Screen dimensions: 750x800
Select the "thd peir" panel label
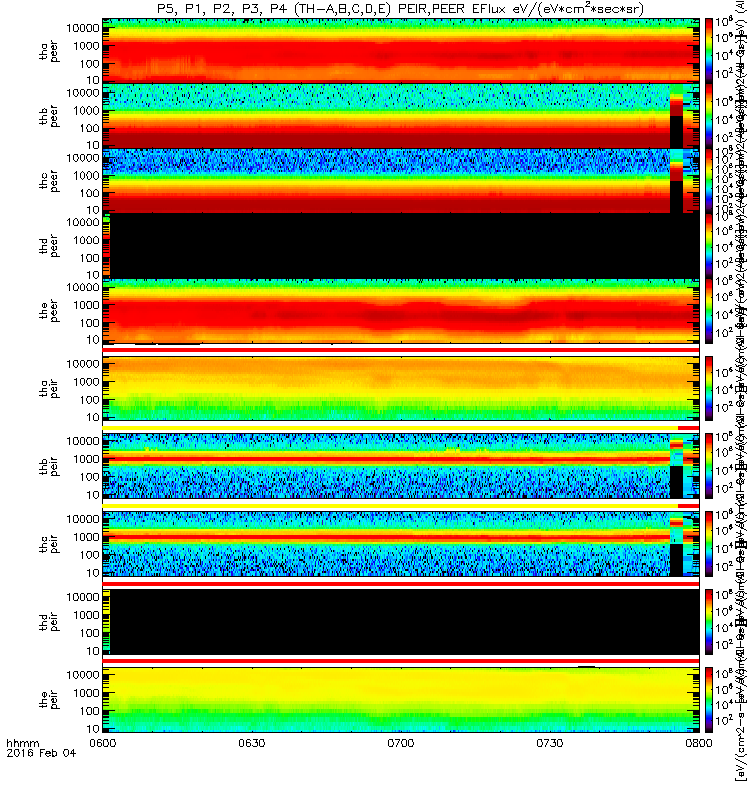coord(49,622)
